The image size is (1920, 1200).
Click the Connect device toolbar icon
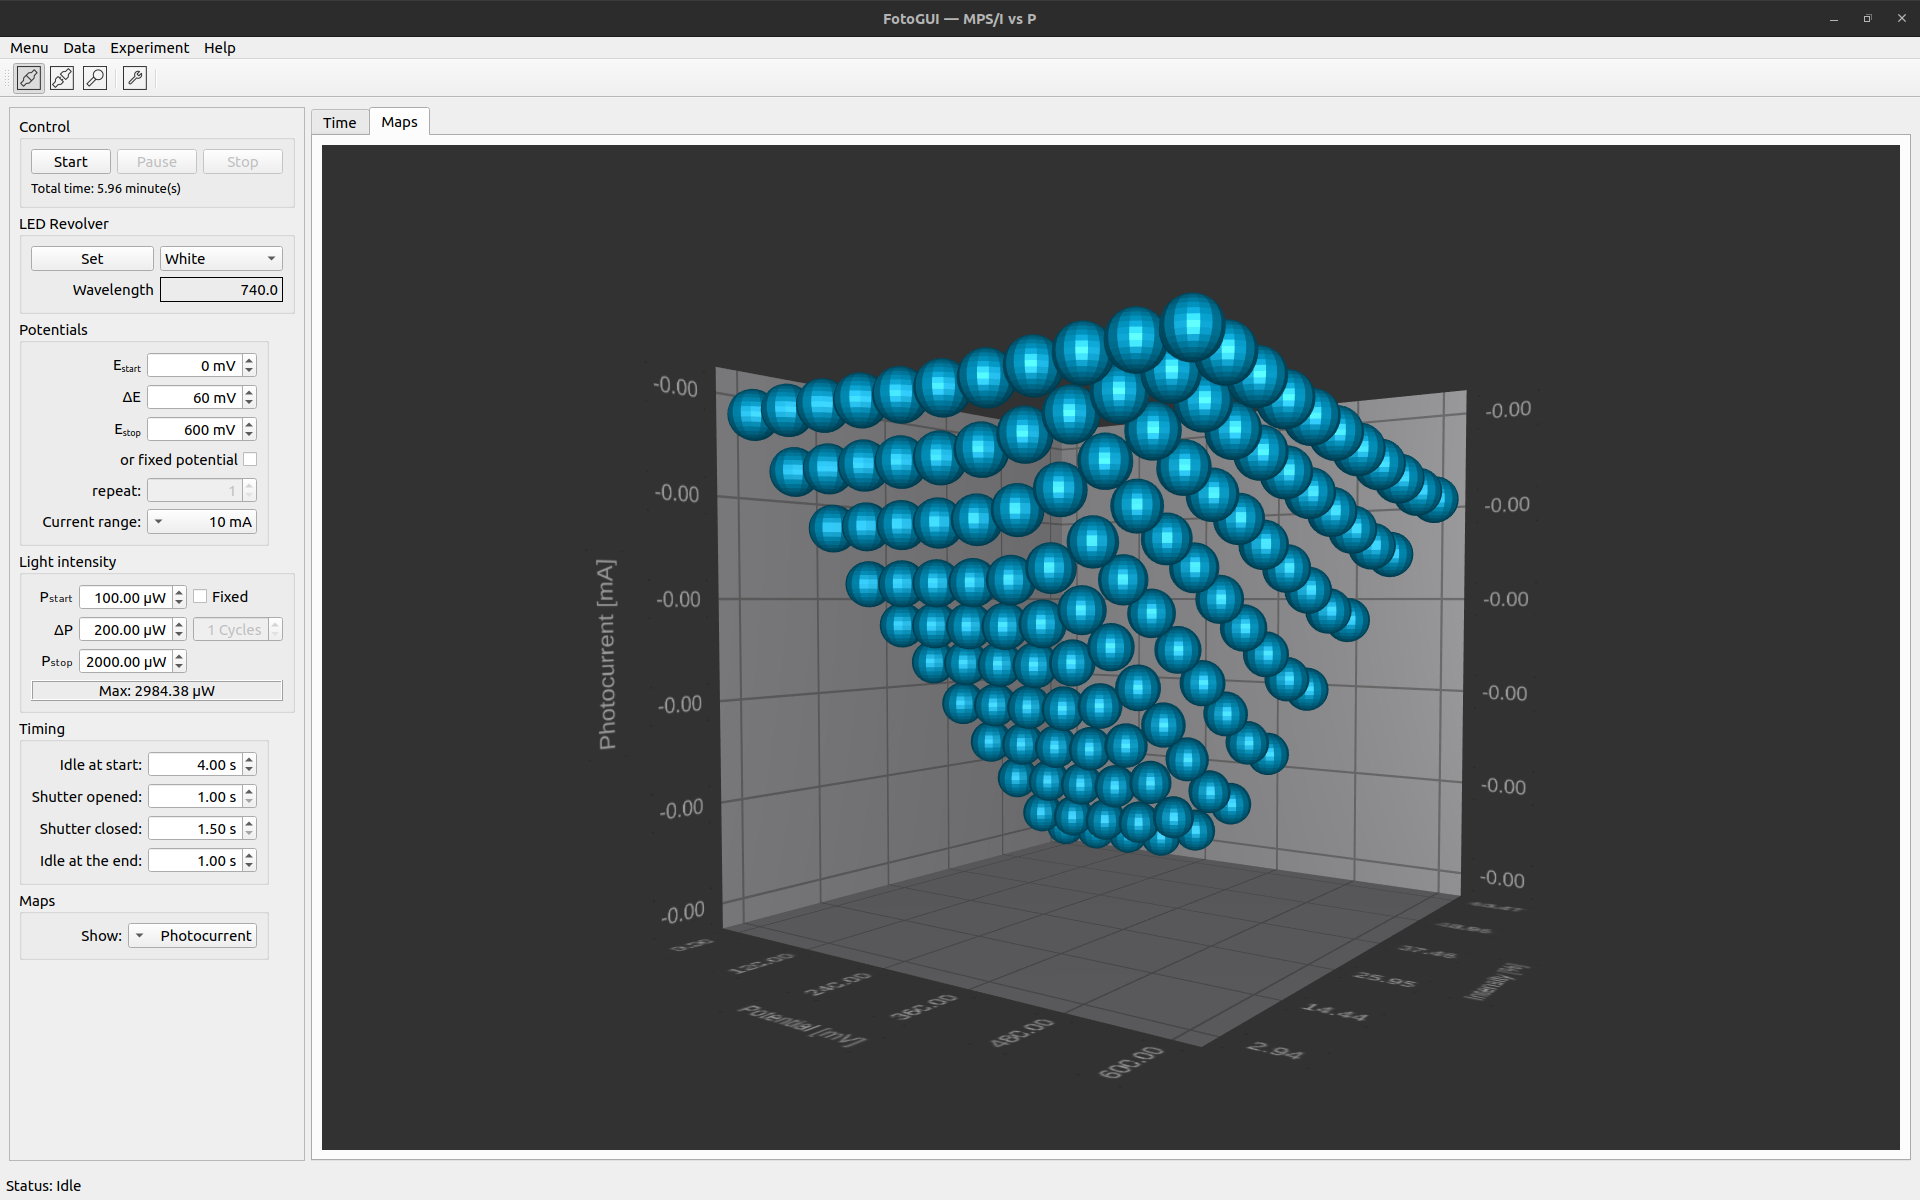point(29,78)
